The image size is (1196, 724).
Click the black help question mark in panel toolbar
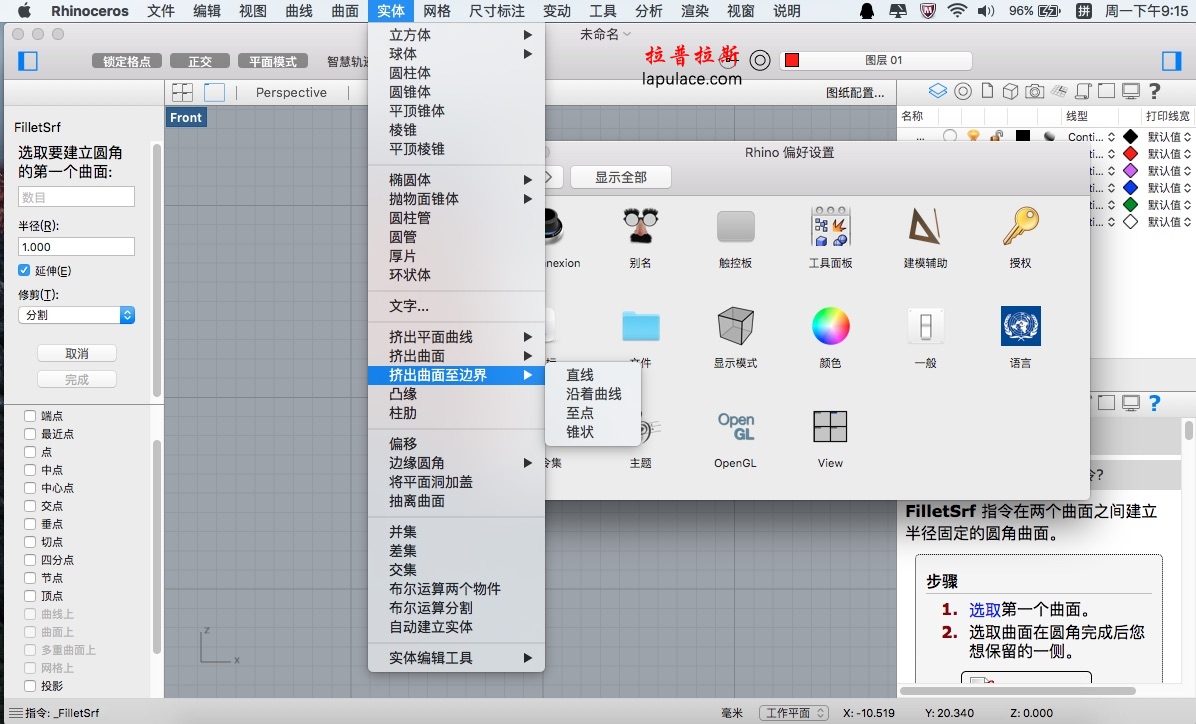[1155, 92]
